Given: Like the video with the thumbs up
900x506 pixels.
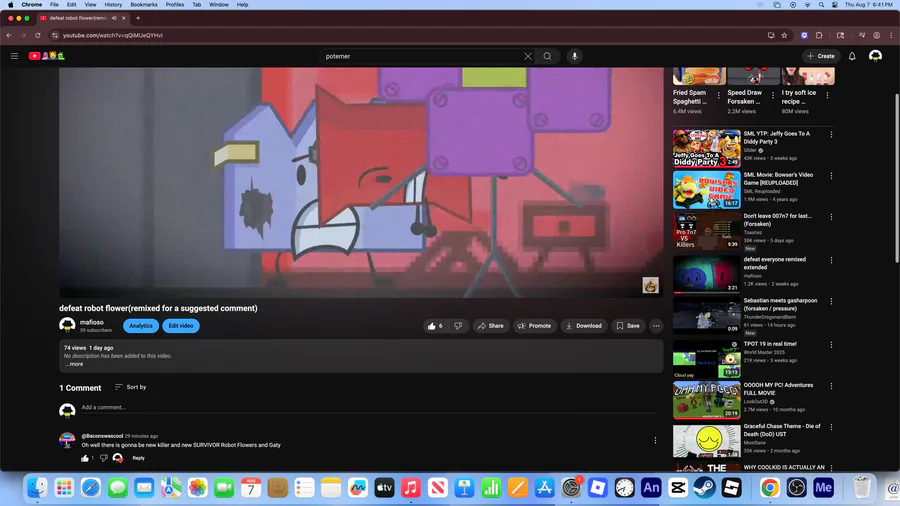Looking at the screenshot, I should pyautogui.click(x=435, y=326).
